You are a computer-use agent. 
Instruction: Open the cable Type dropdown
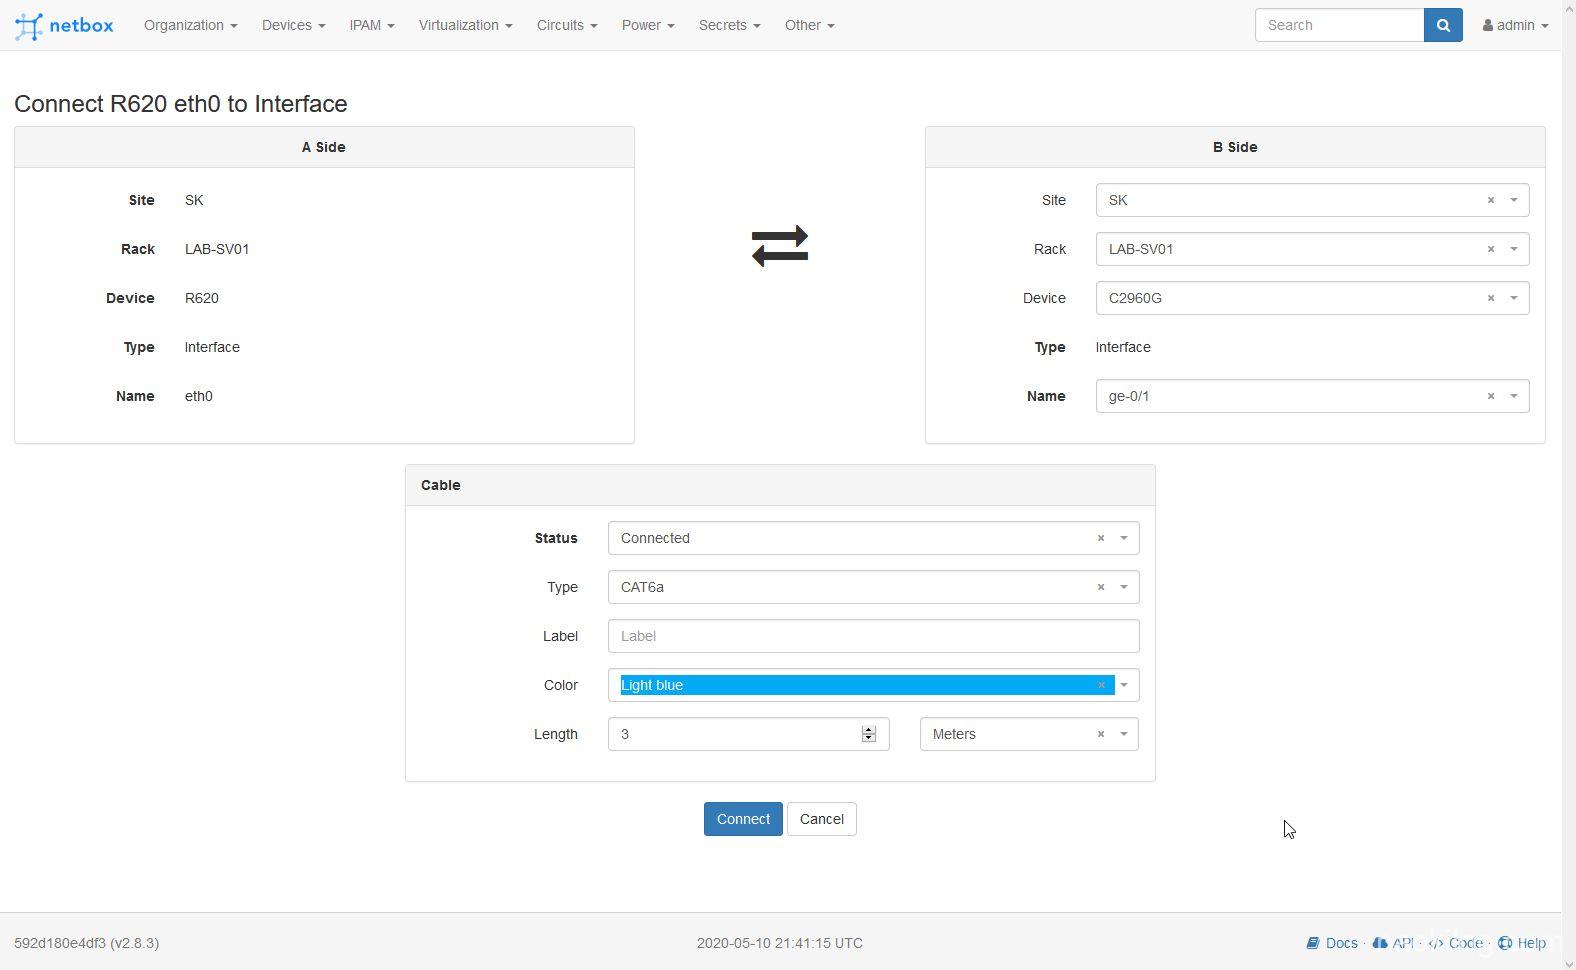(1124, 587)
